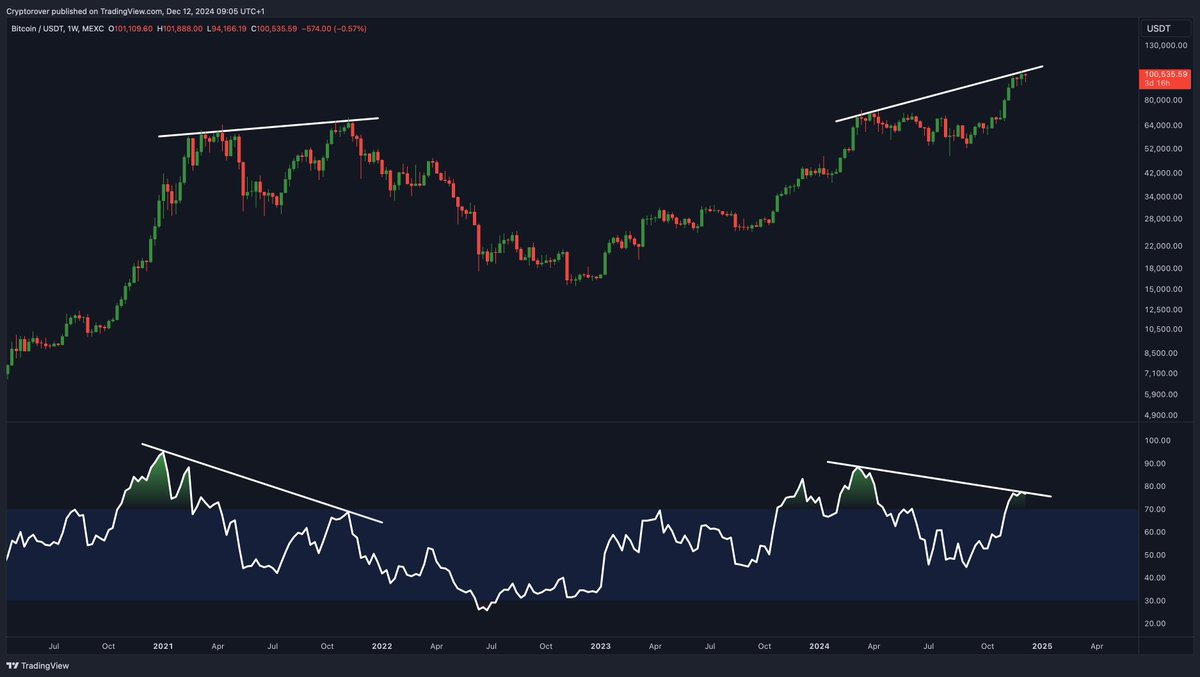Screen dimensions: 1200x677
Task: Click the 2021 year label on time axis
Action: (x=162, y=646)
